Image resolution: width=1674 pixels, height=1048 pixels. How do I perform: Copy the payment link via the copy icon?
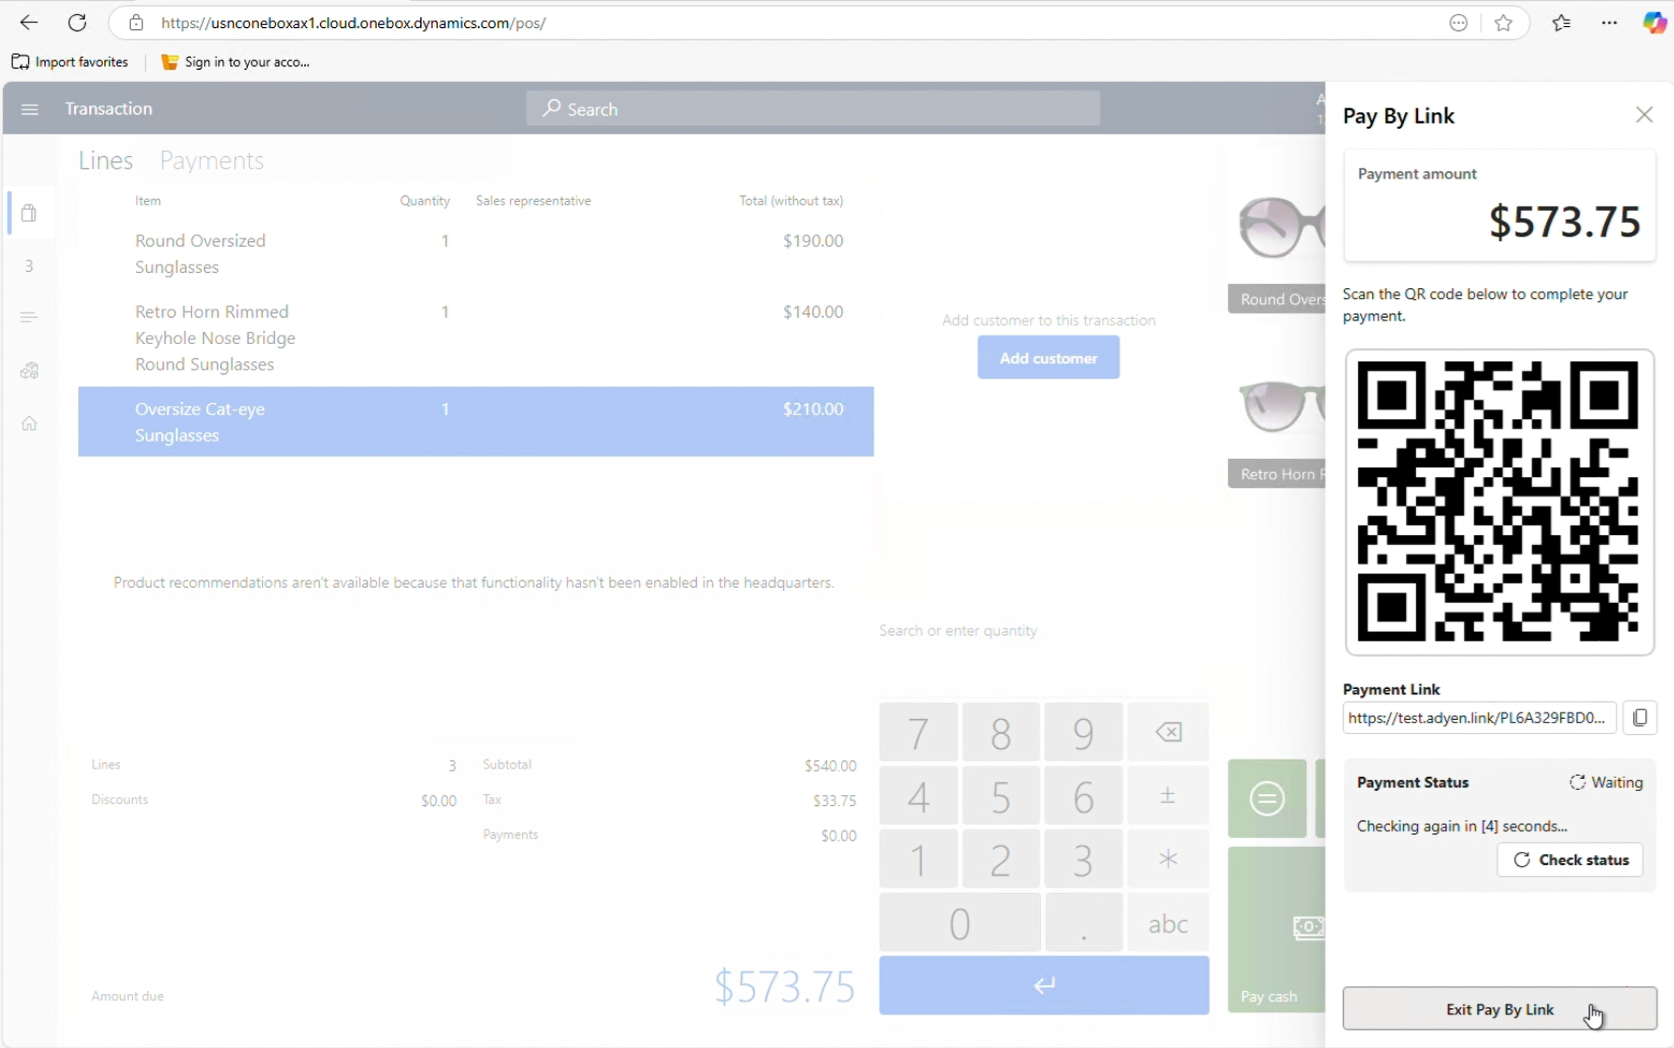tap(1639, 717)
